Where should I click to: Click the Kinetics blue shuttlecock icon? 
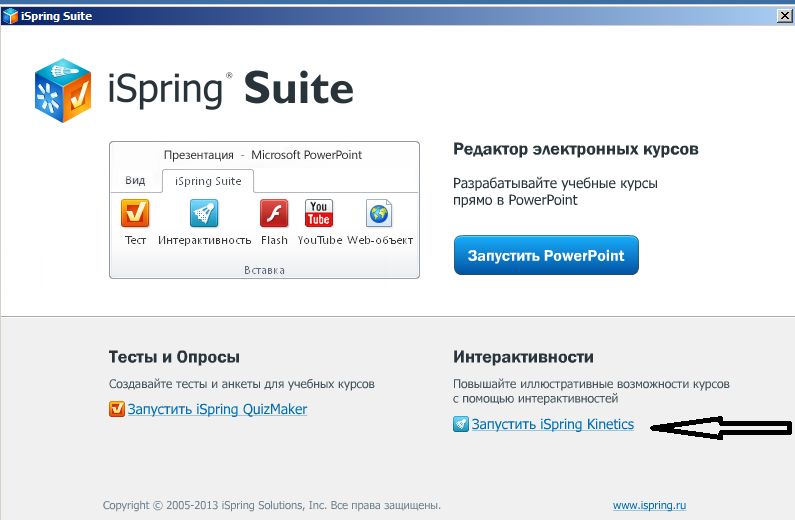pyautogui.click(x=461, y=424)
